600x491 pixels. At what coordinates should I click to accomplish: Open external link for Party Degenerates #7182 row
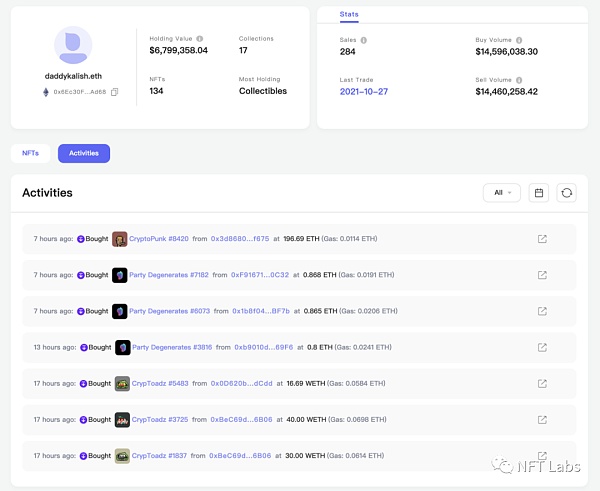pos(542,275)
